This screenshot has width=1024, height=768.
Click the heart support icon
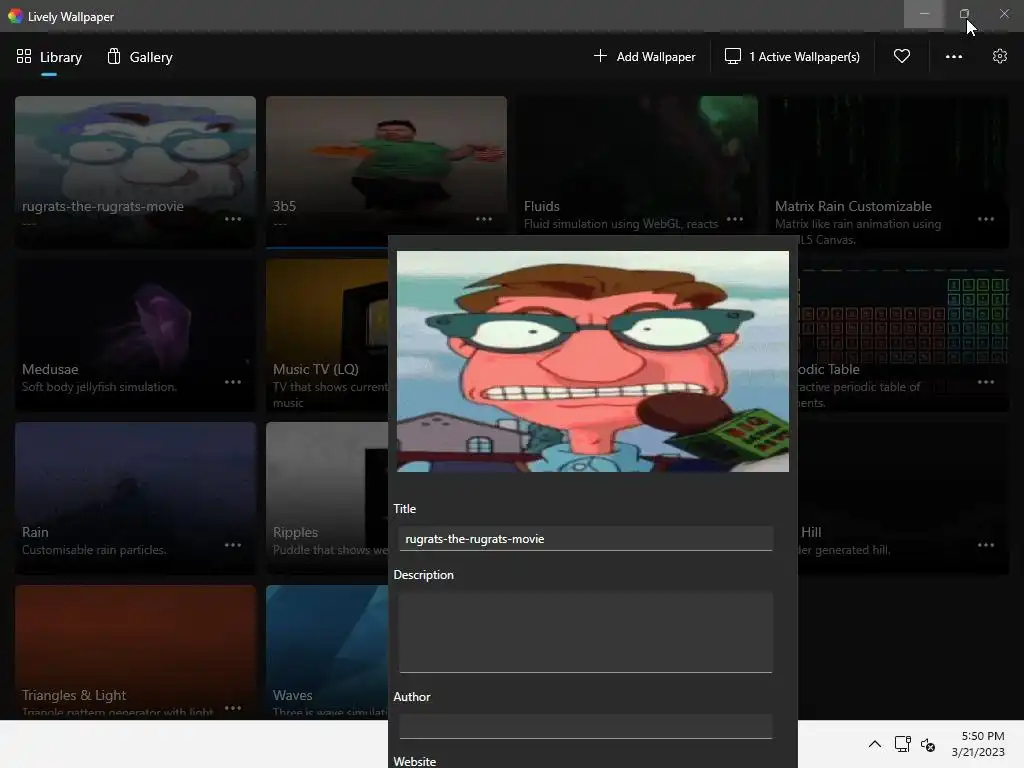[x=902, y=56]
